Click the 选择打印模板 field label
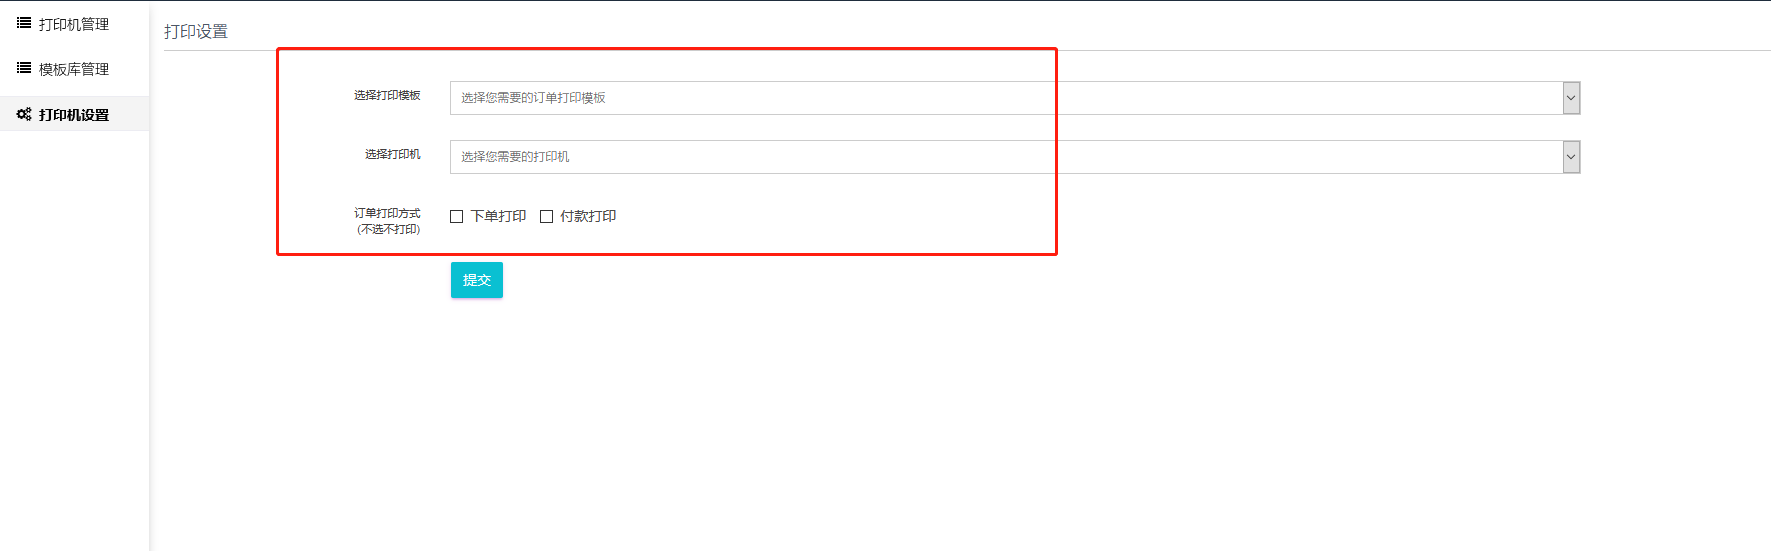Image resolution: width=1771 pixels, height=551 pixels. (387, 95)
